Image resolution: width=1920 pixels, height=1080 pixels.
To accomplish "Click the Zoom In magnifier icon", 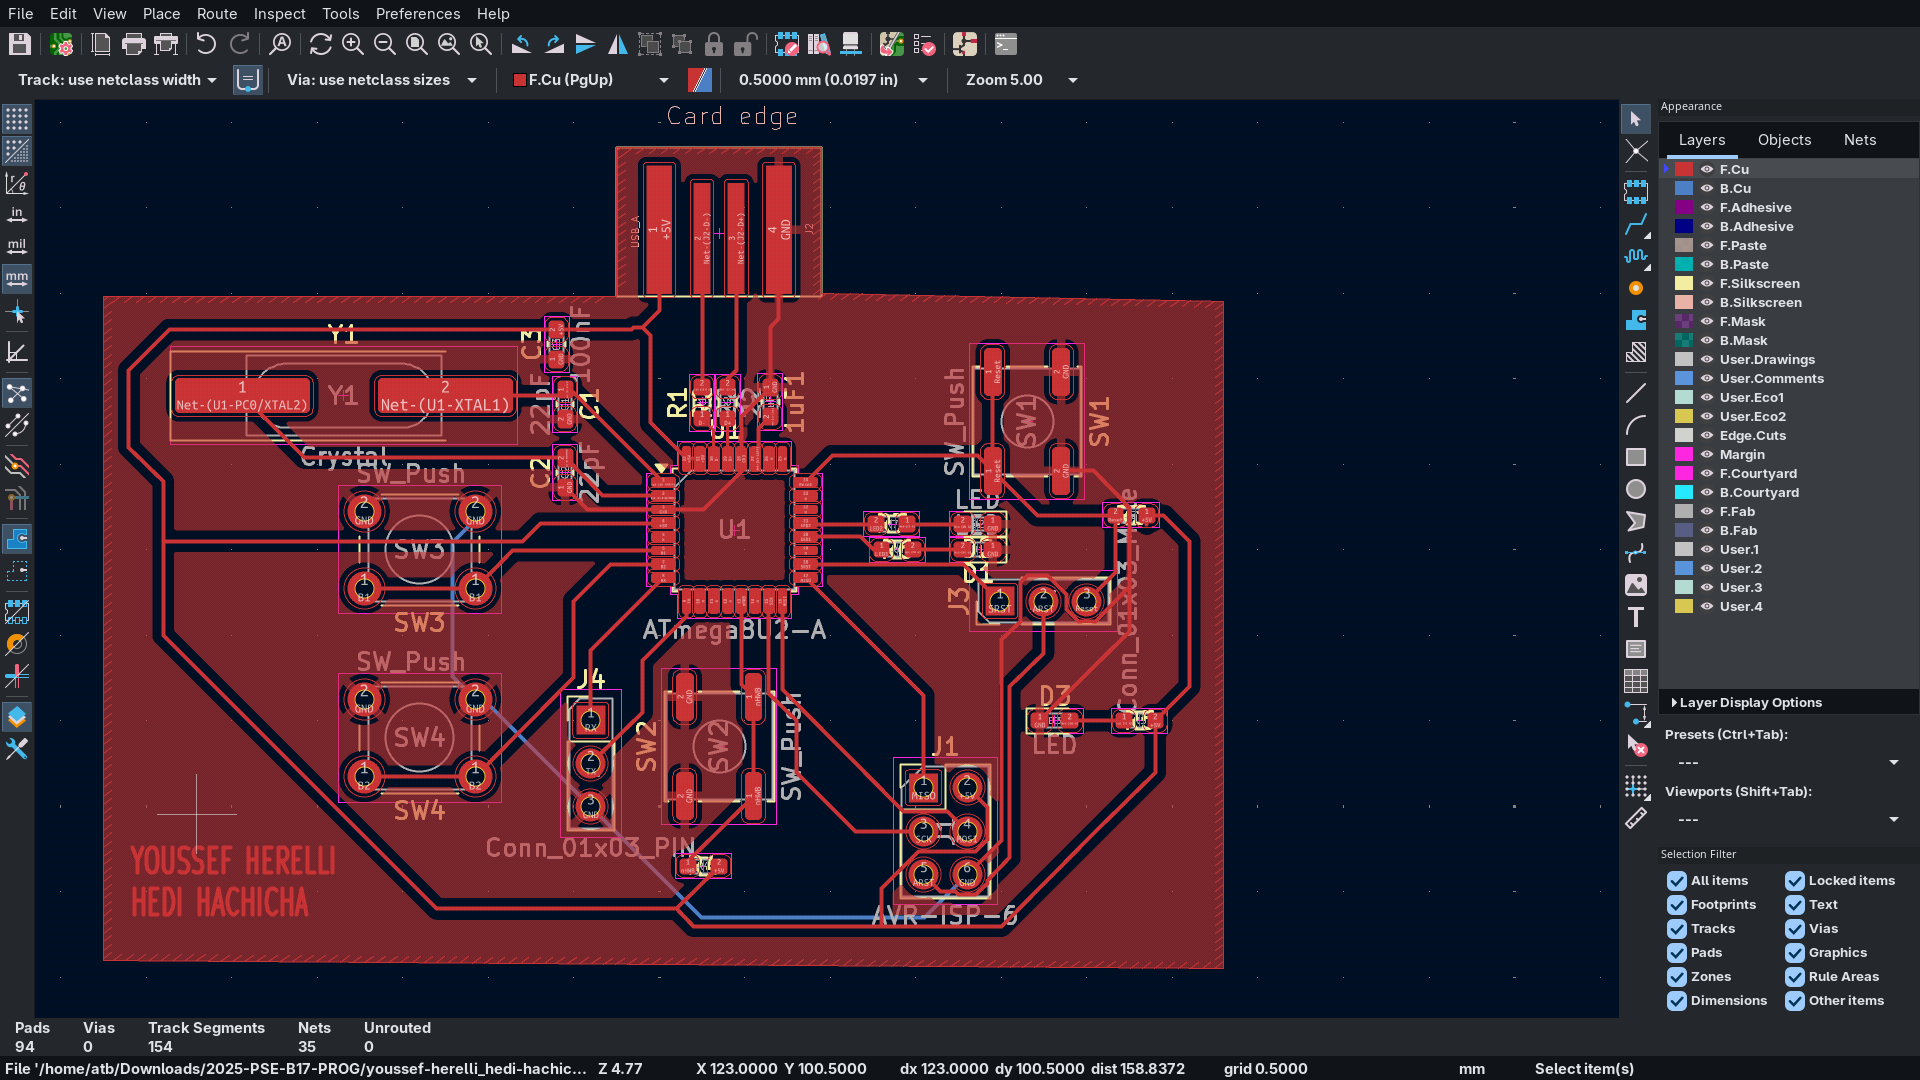I will click(352, 44).
